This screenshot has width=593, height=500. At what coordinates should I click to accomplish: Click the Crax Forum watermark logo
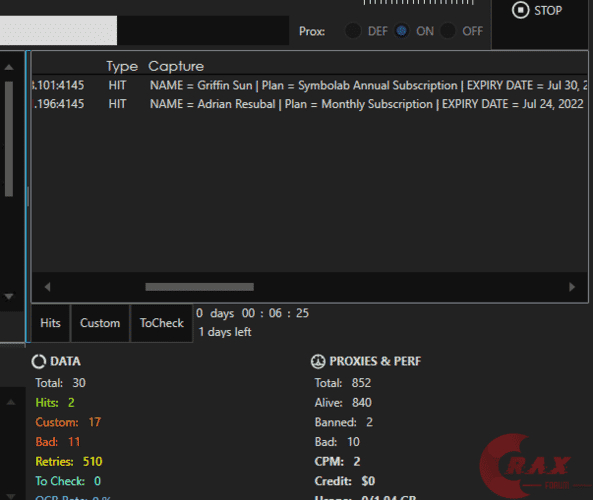tap(529, 466)
